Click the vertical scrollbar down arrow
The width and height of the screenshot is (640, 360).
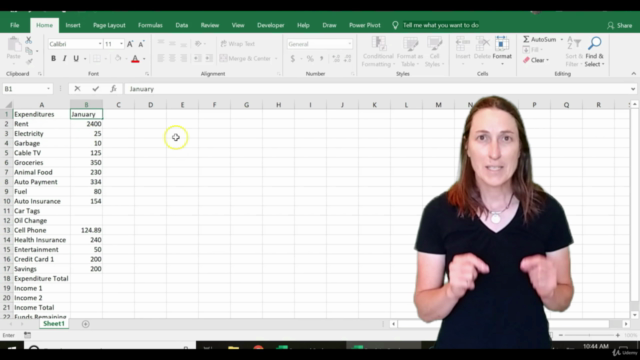pos(634,315)
